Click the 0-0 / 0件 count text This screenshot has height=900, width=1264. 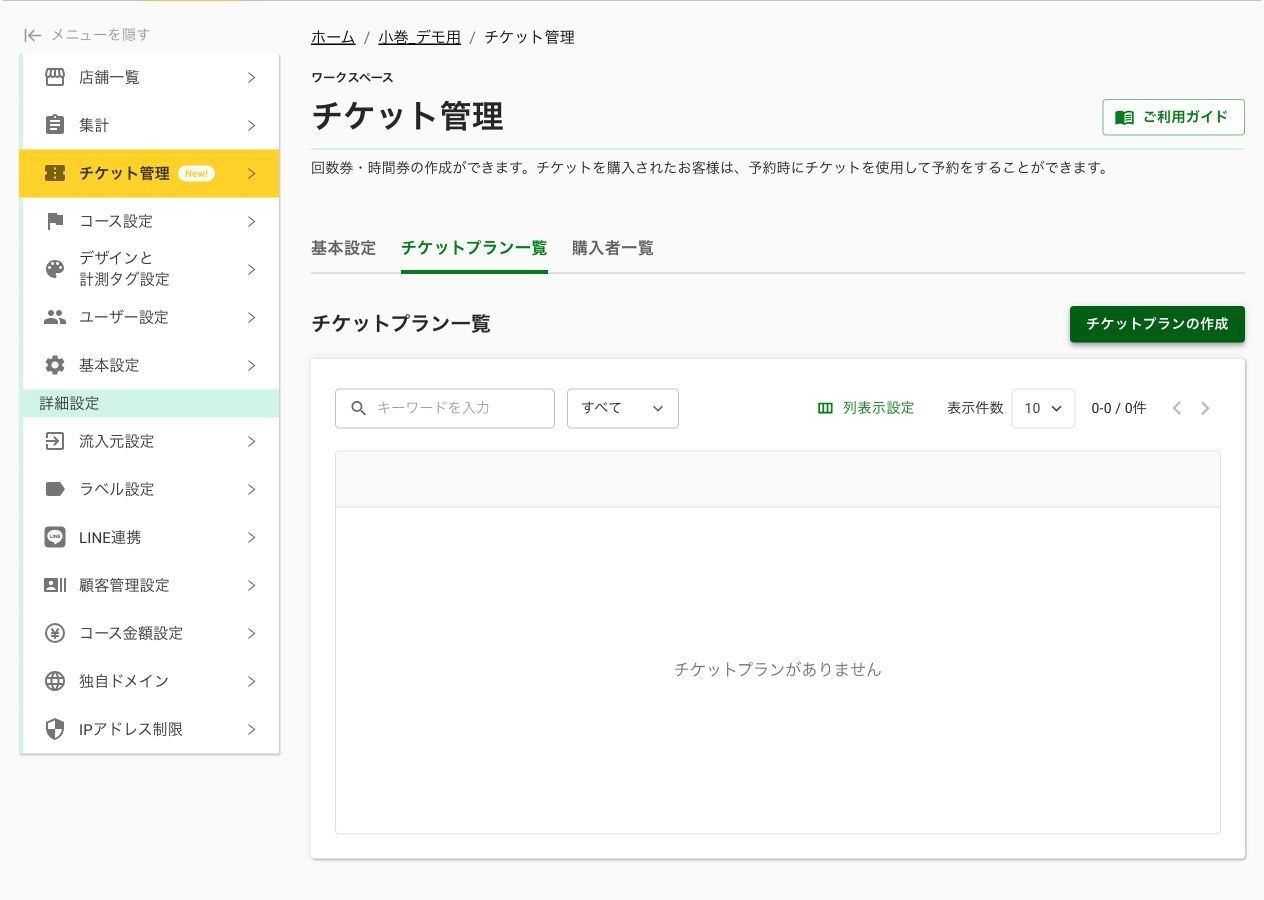(1119, 408)
